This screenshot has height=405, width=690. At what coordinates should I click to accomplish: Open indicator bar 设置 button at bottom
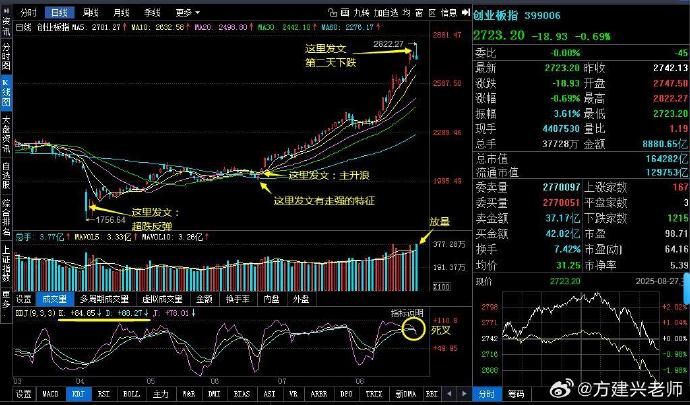click(x=24, y=394)
